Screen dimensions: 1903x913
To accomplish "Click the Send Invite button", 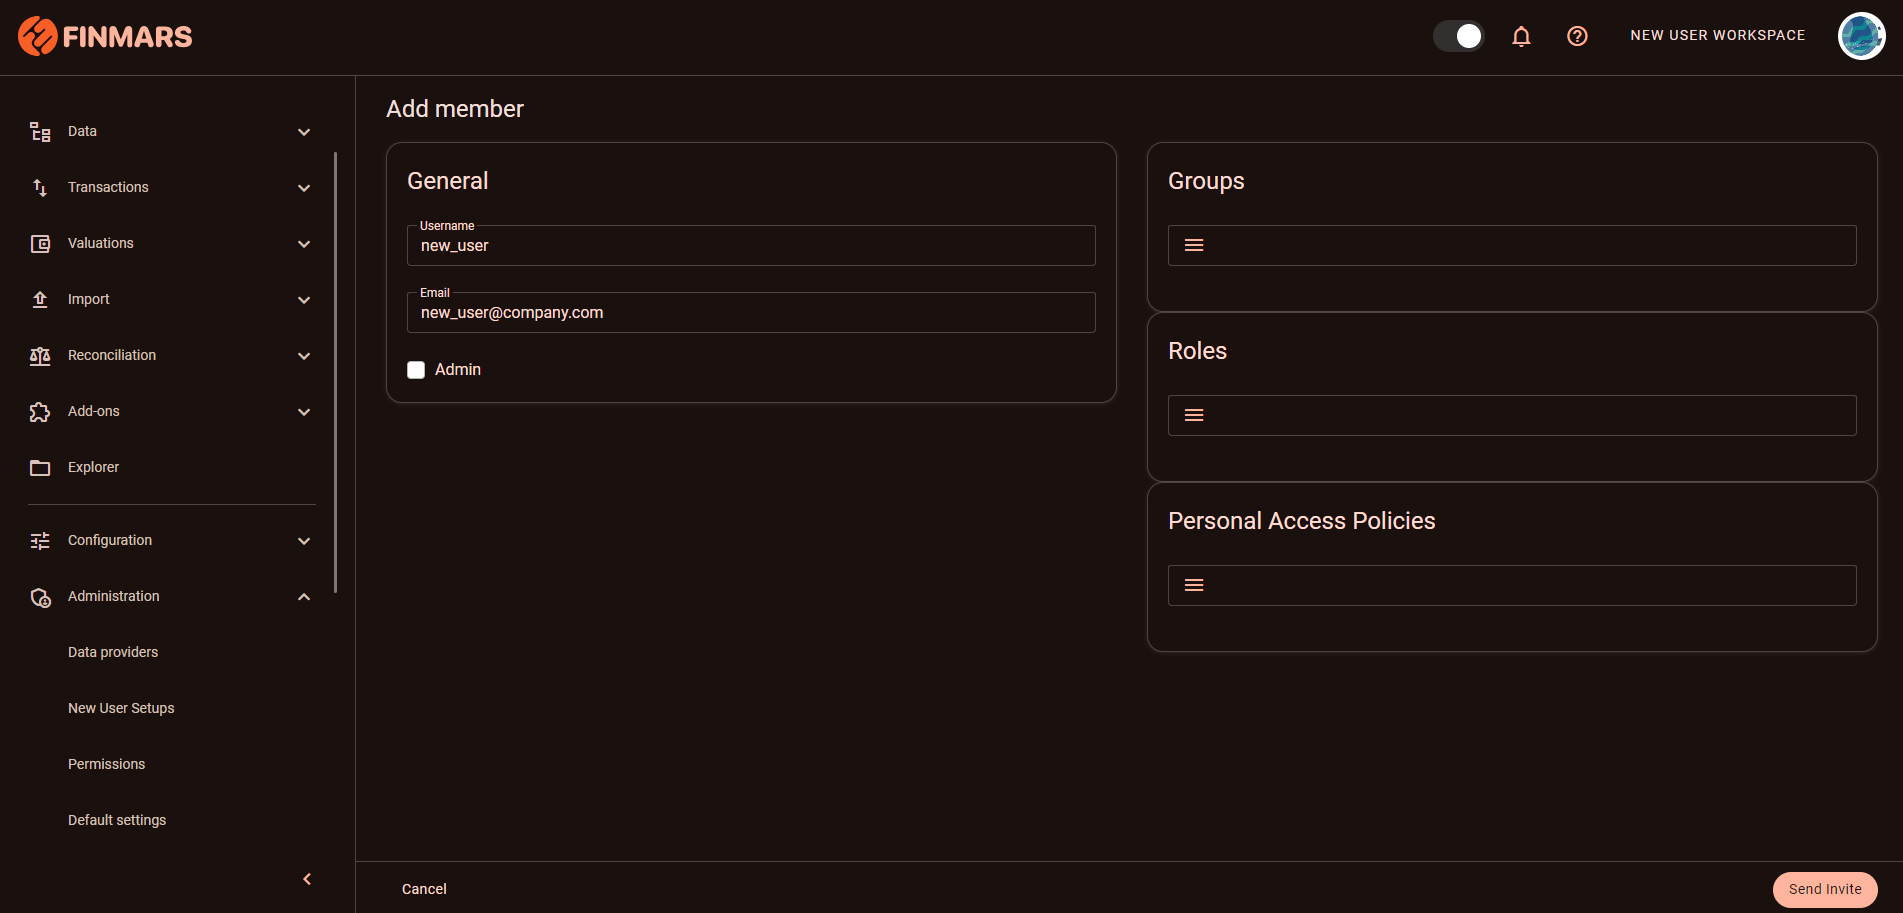I will coord(1825,889).
